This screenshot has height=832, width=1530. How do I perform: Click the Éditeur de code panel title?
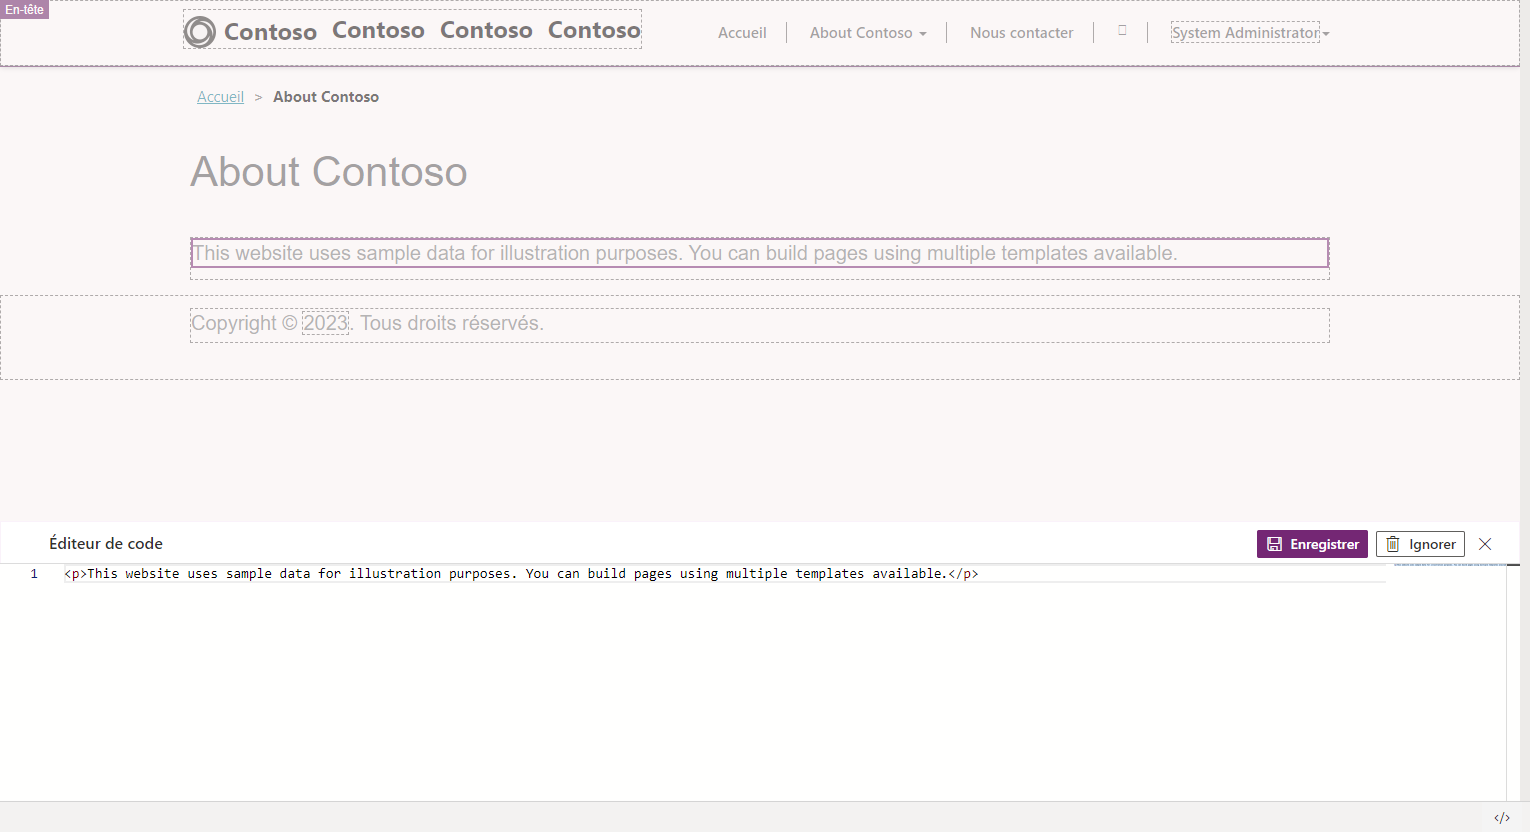(106, 544)
